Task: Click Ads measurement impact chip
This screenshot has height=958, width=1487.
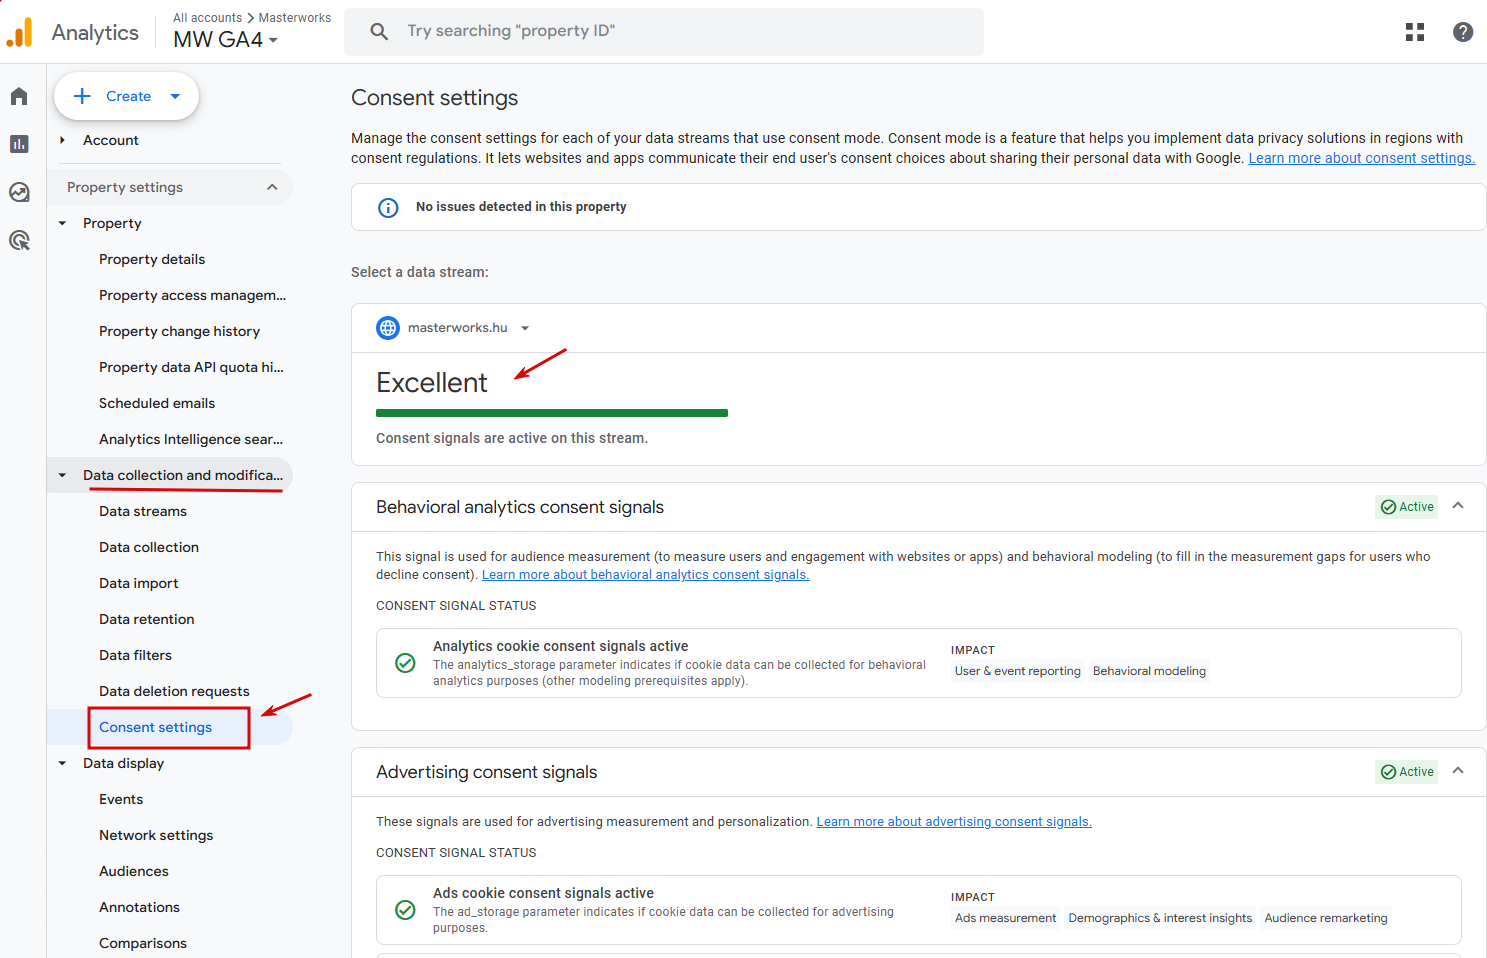Action: click(x=1005, y=918)
